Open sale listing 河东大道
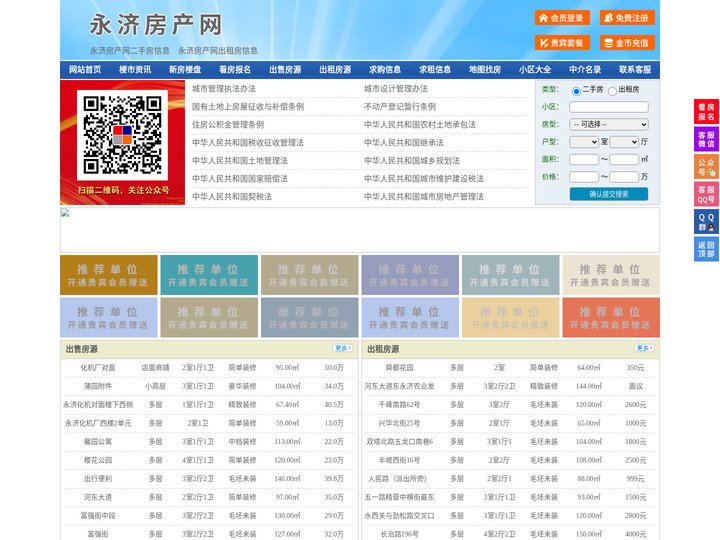The width and height of the screenshot is (720, 540). tap(98, 497)
